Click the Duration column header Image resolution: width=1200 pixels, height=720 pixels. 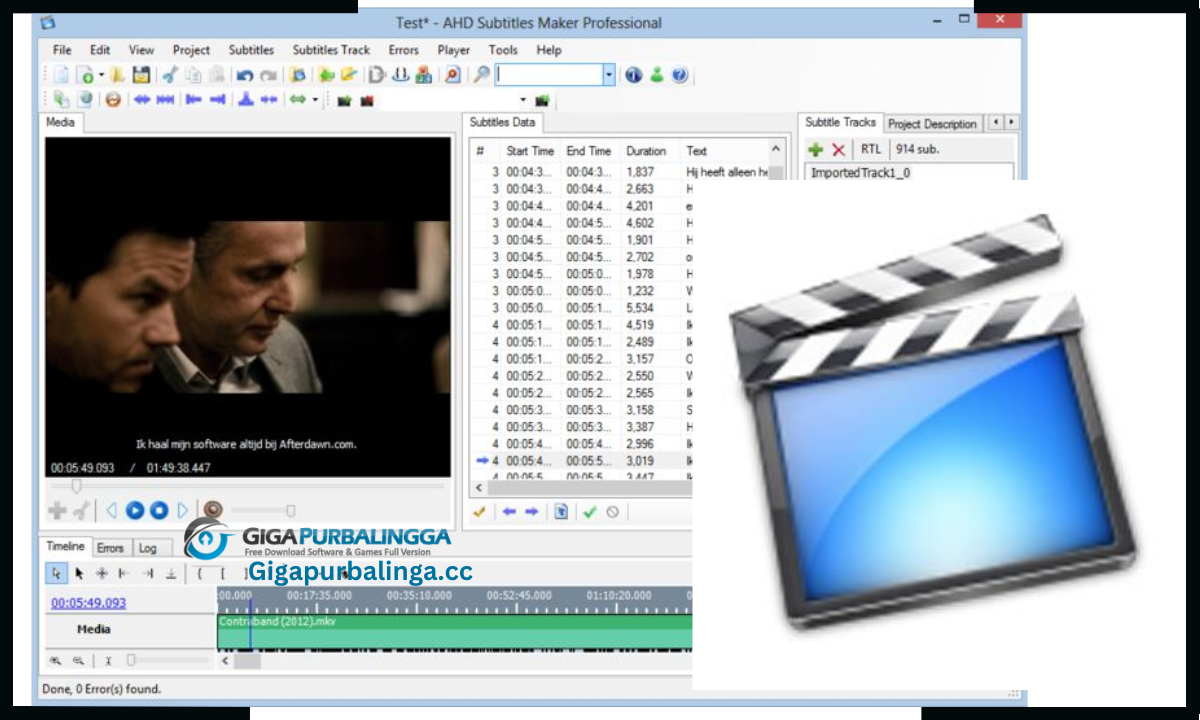click(x=647, y=151)
